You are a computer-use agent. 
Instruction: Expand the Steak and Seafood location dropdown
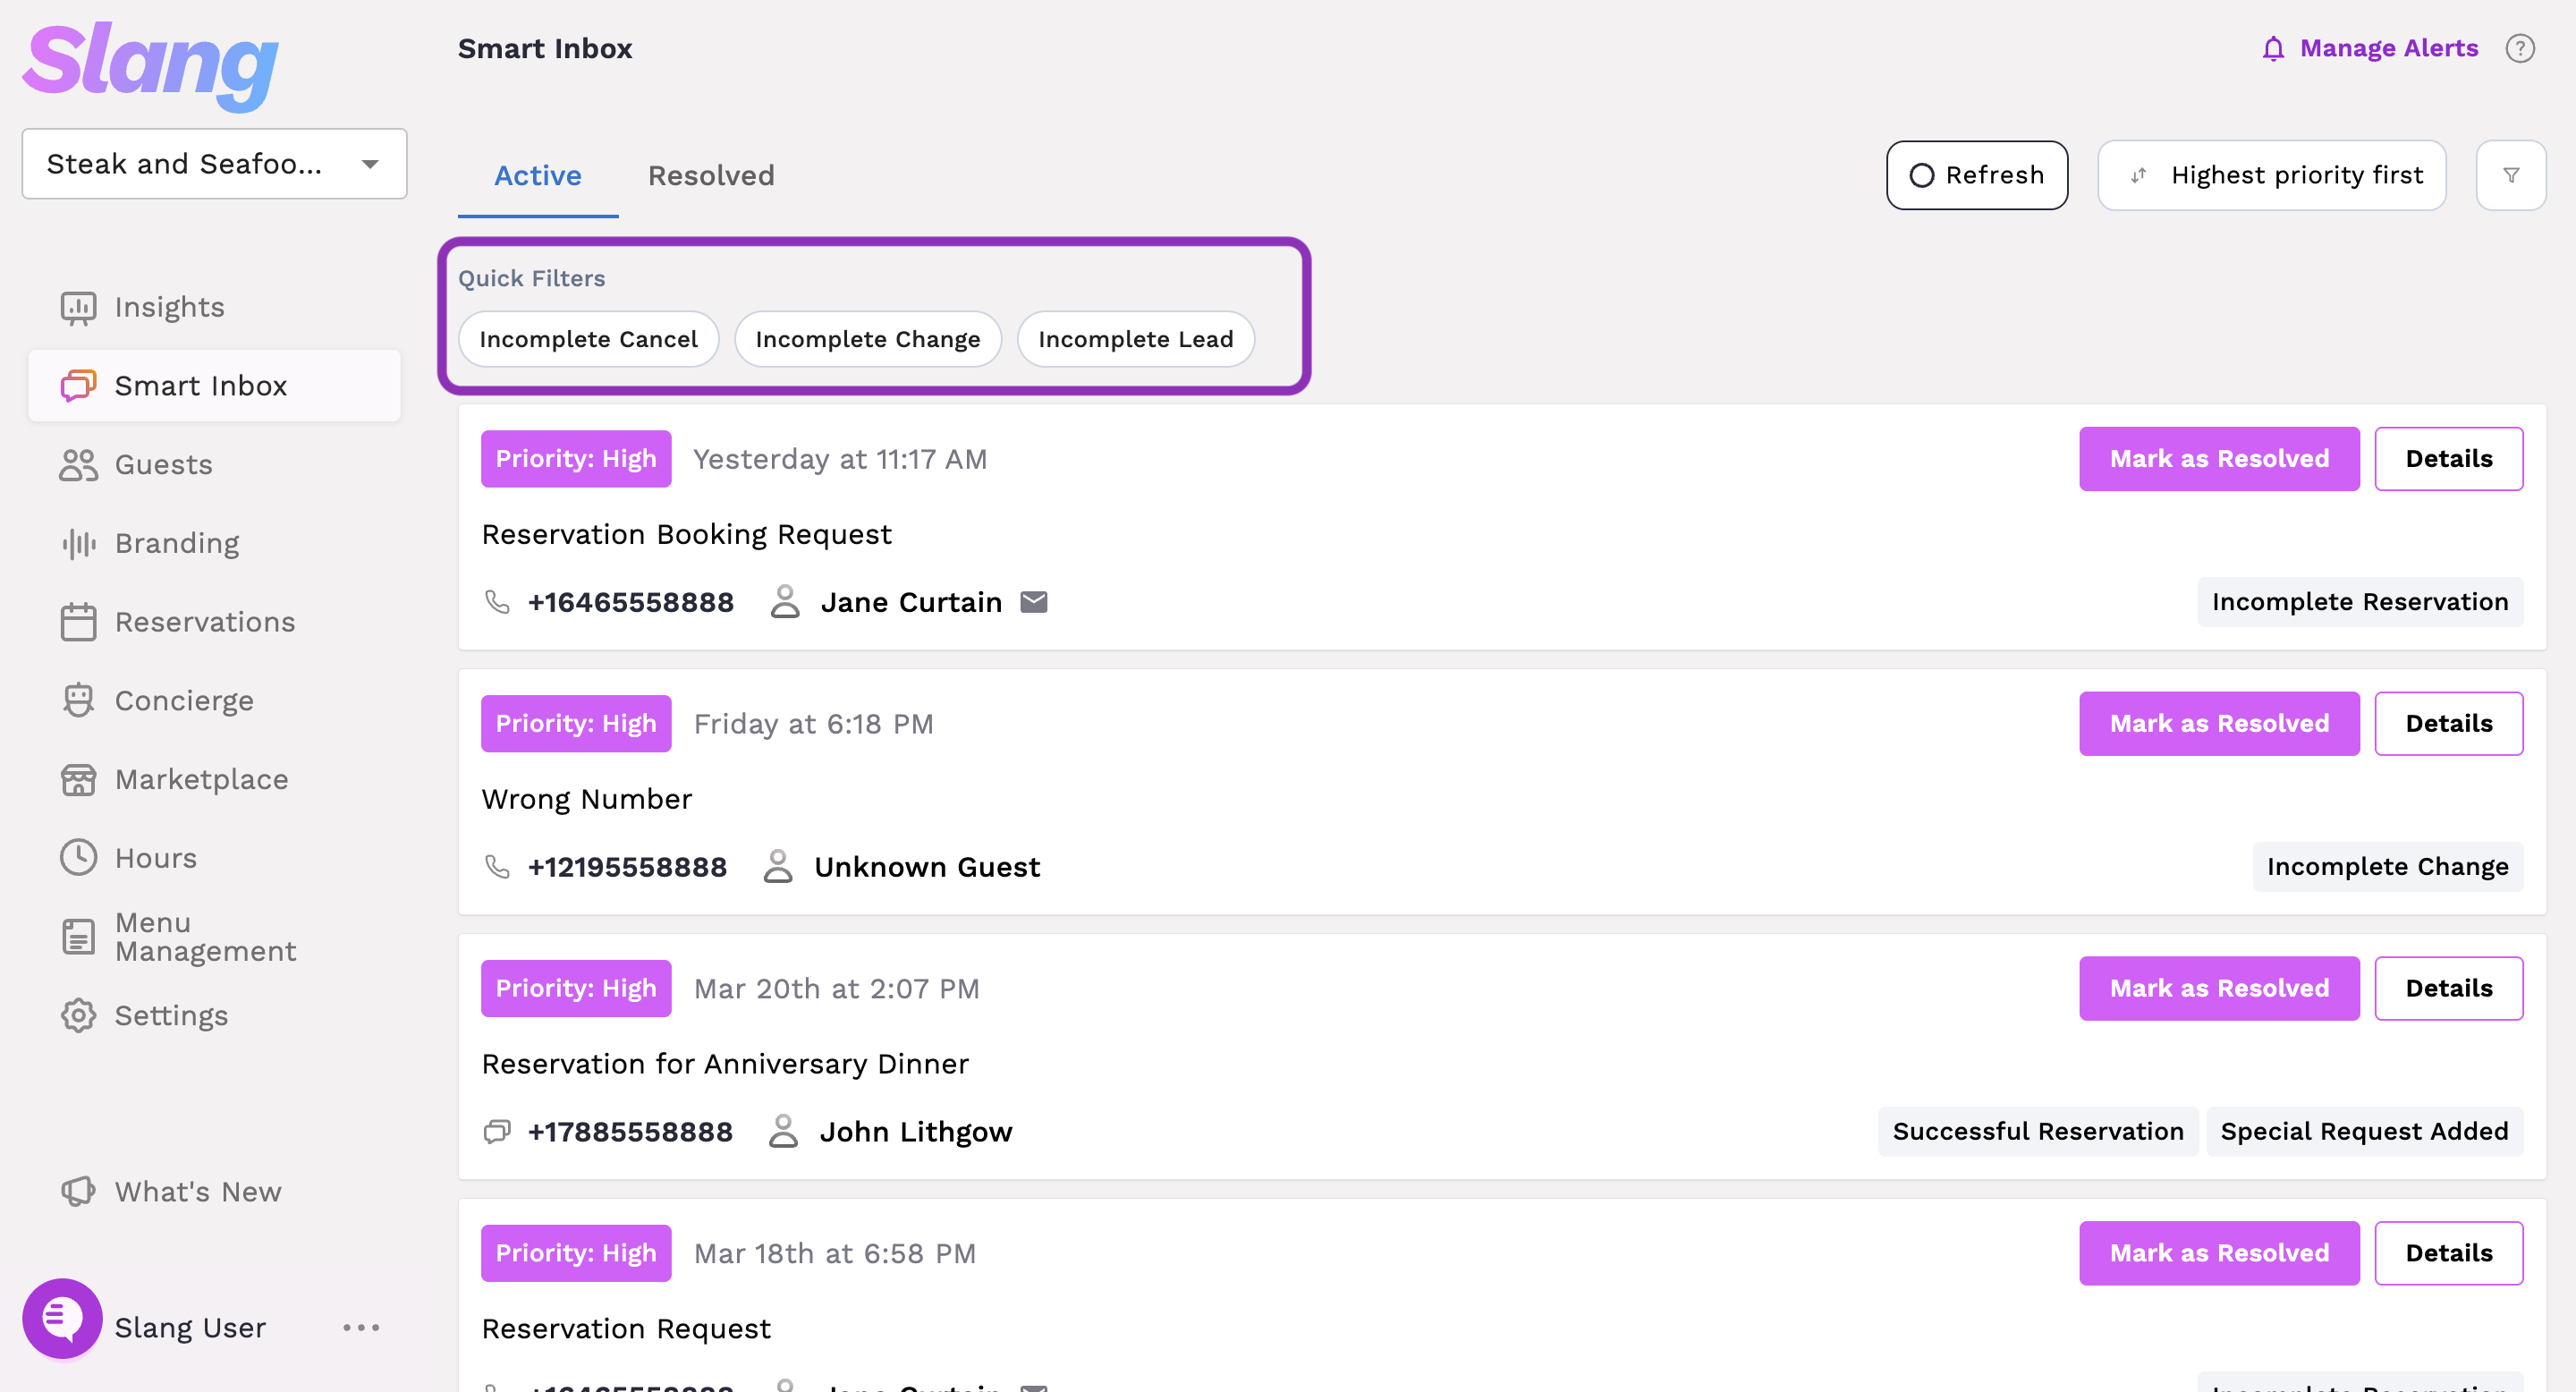(215, 164)
